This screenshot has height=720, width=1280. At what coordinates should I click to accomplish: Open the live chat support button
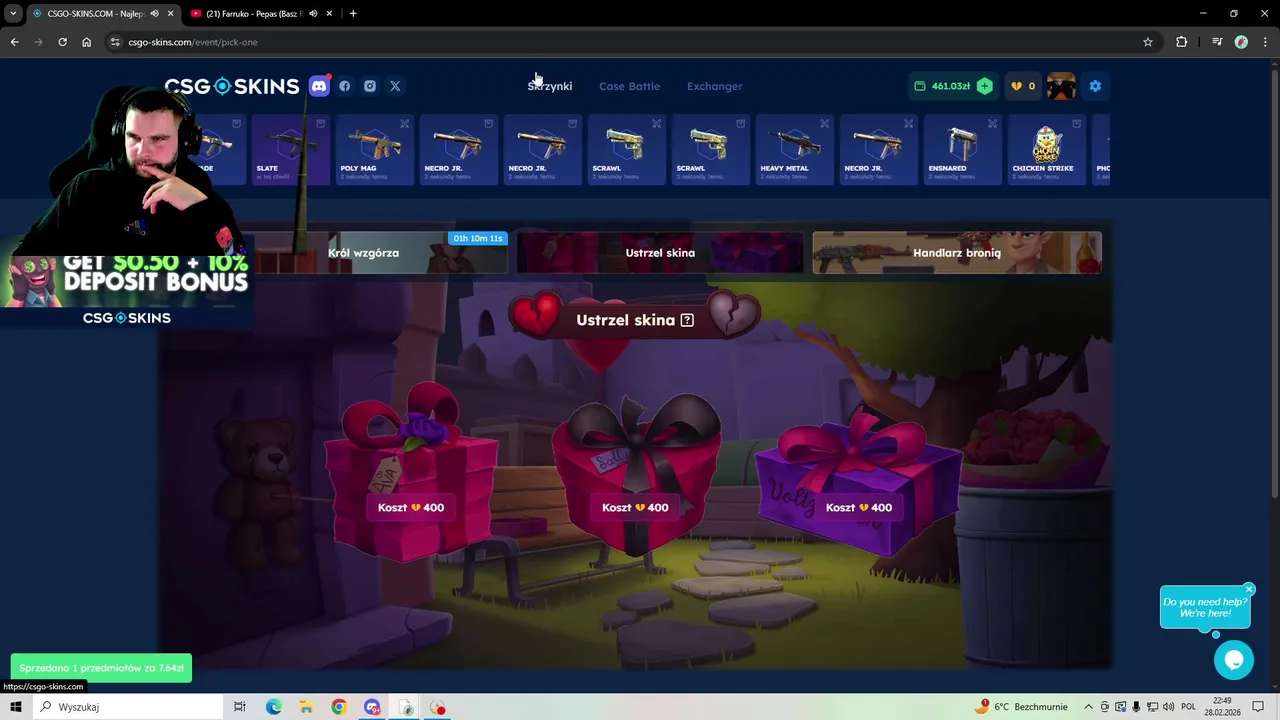tap(1234, 660)
